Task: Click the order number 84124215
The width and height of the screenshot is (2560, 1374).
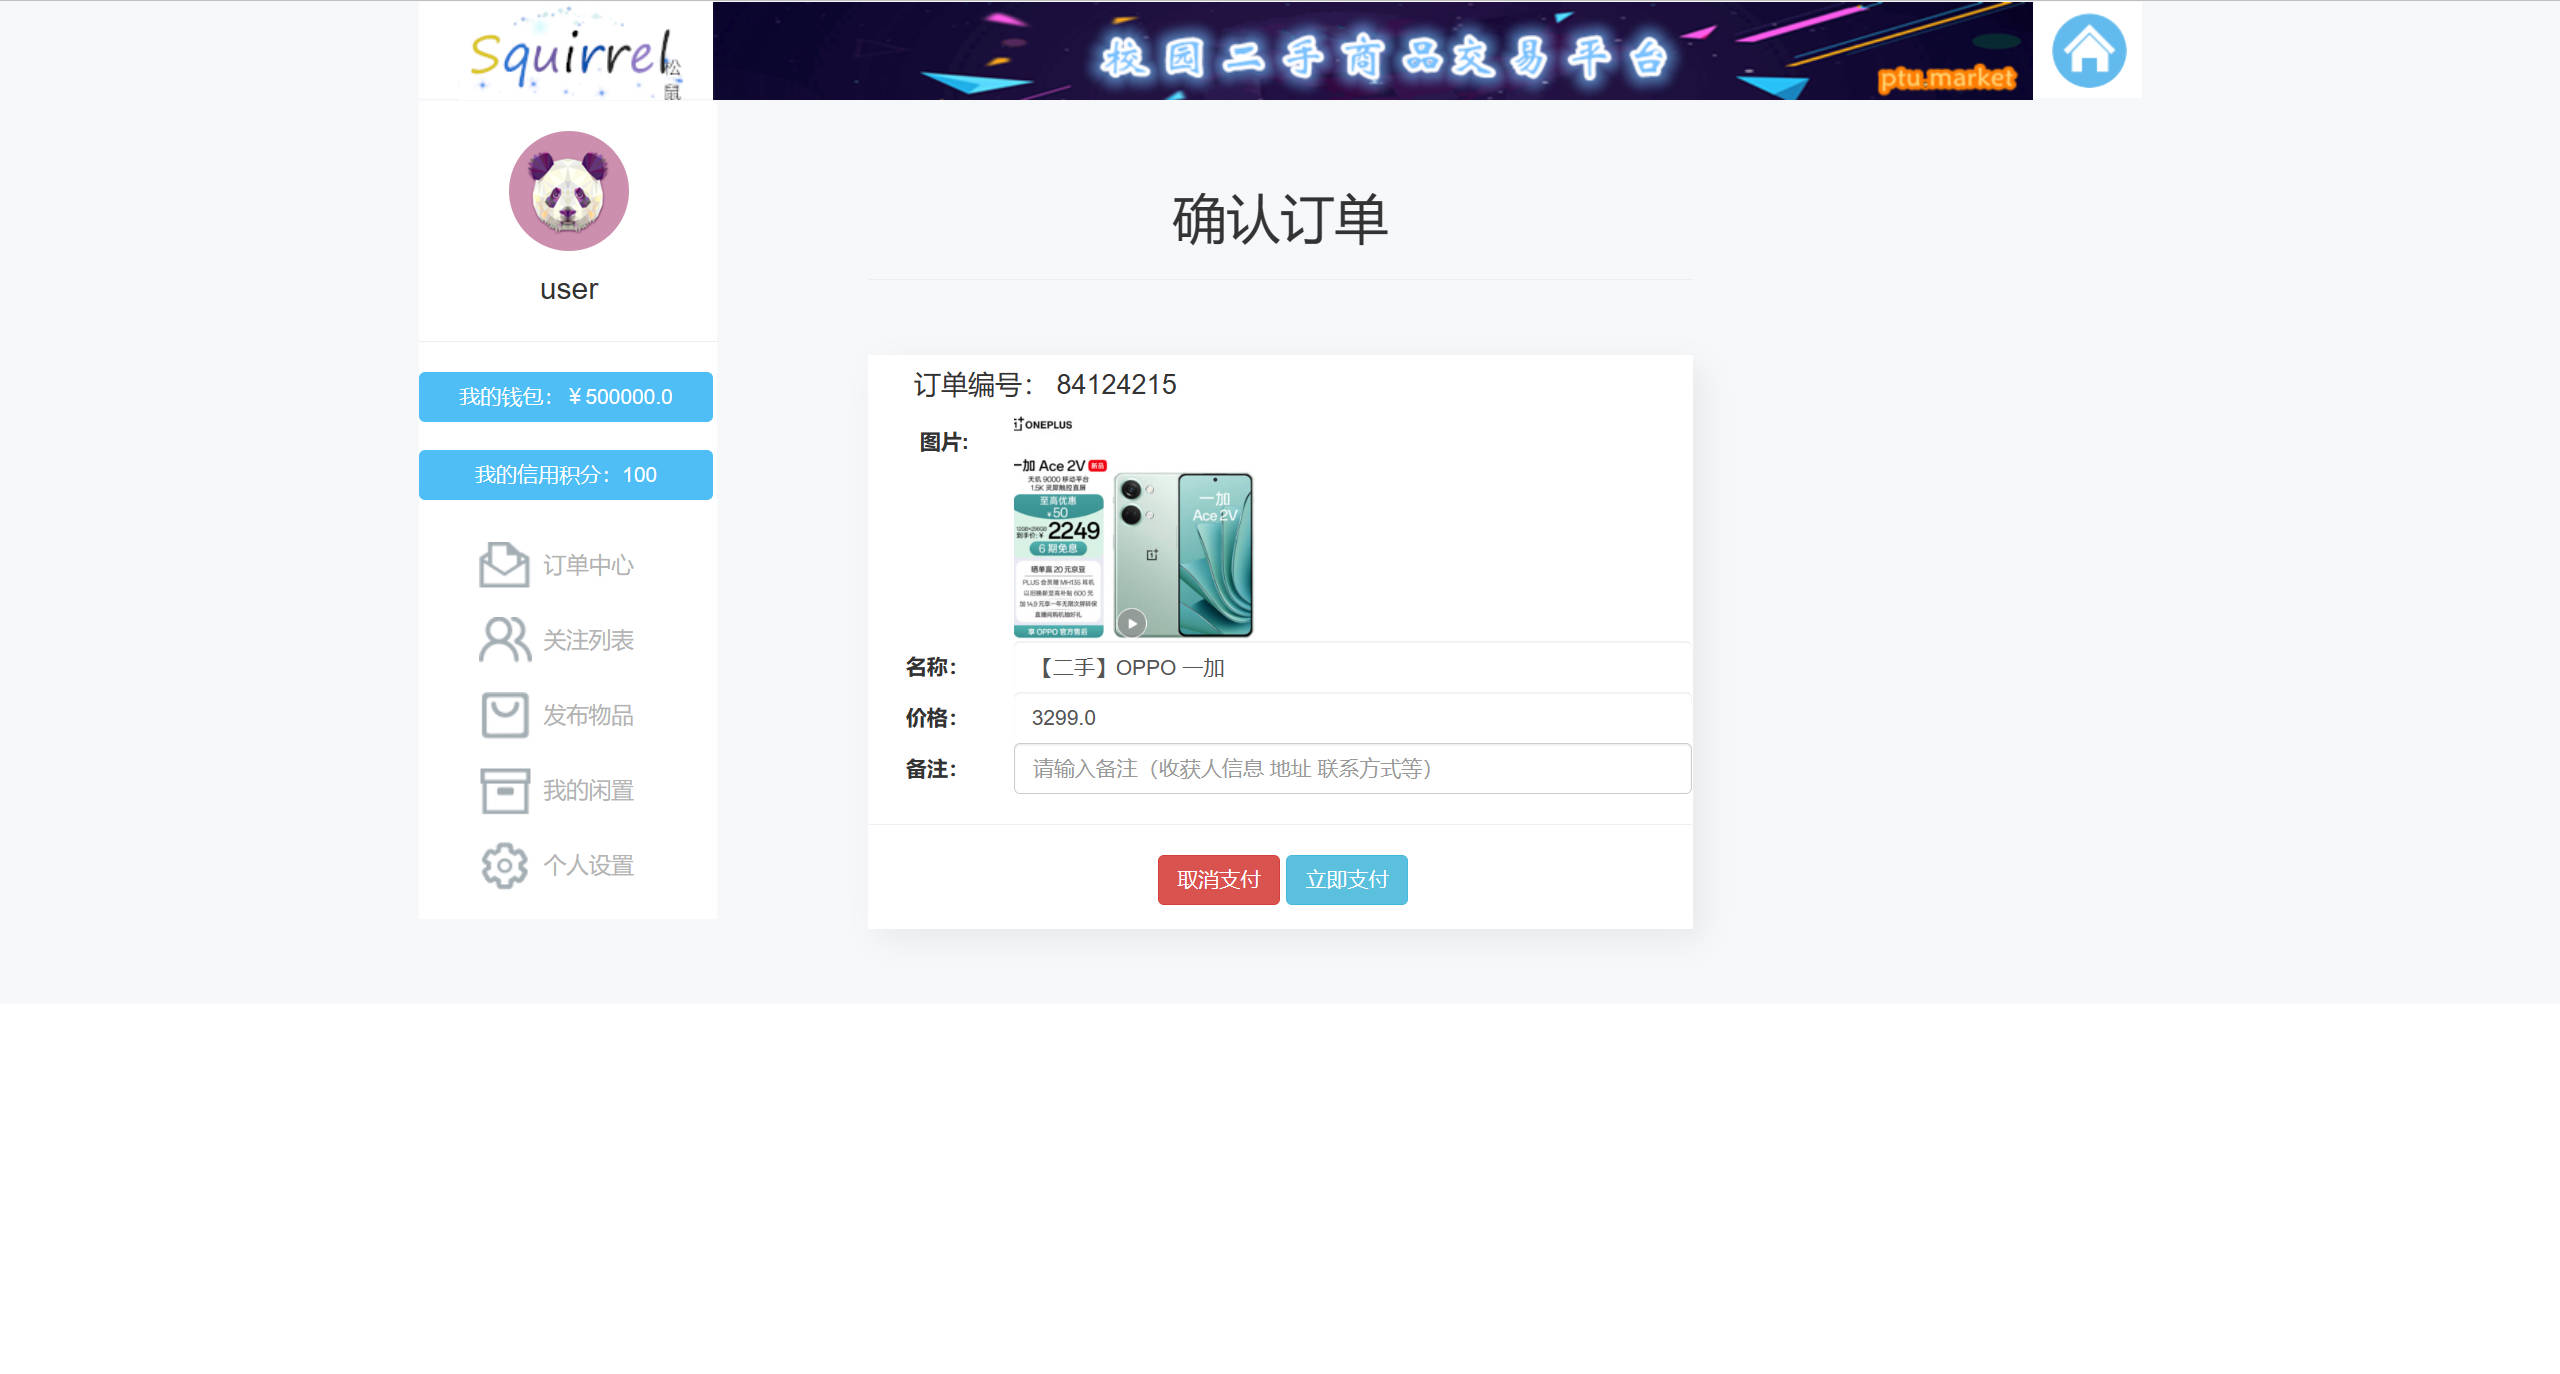Action: (x=1117, y=384)
